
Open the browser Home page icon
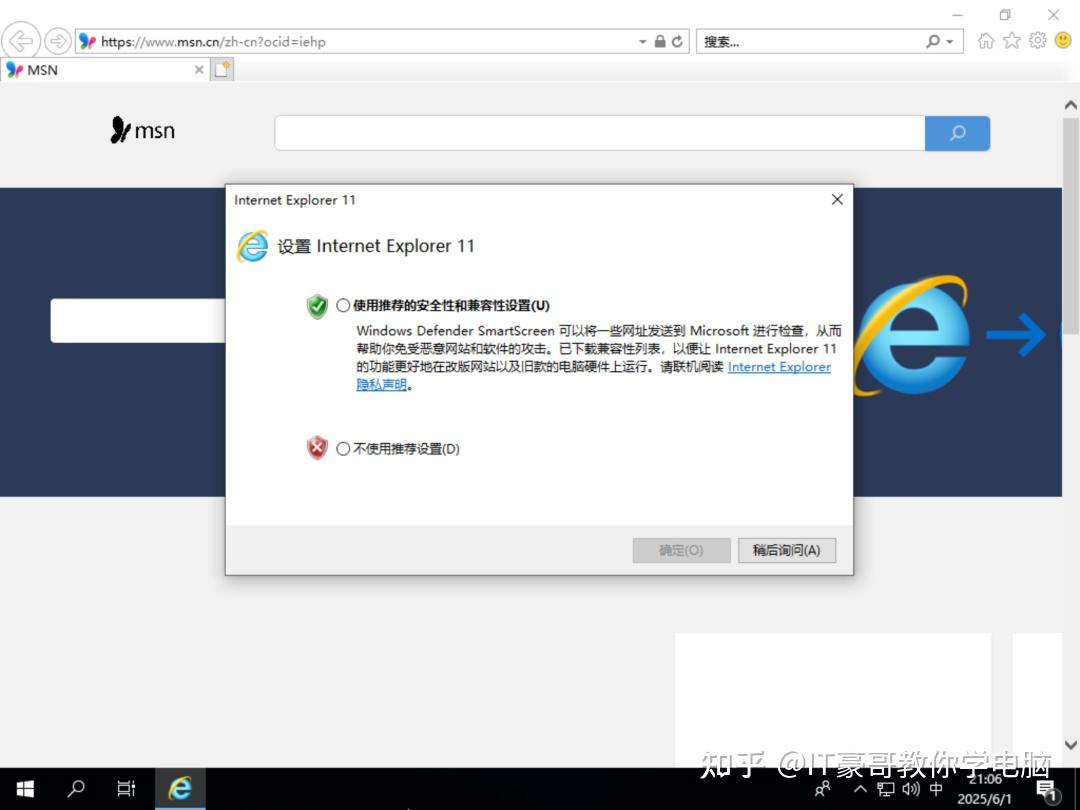[986, 40]
